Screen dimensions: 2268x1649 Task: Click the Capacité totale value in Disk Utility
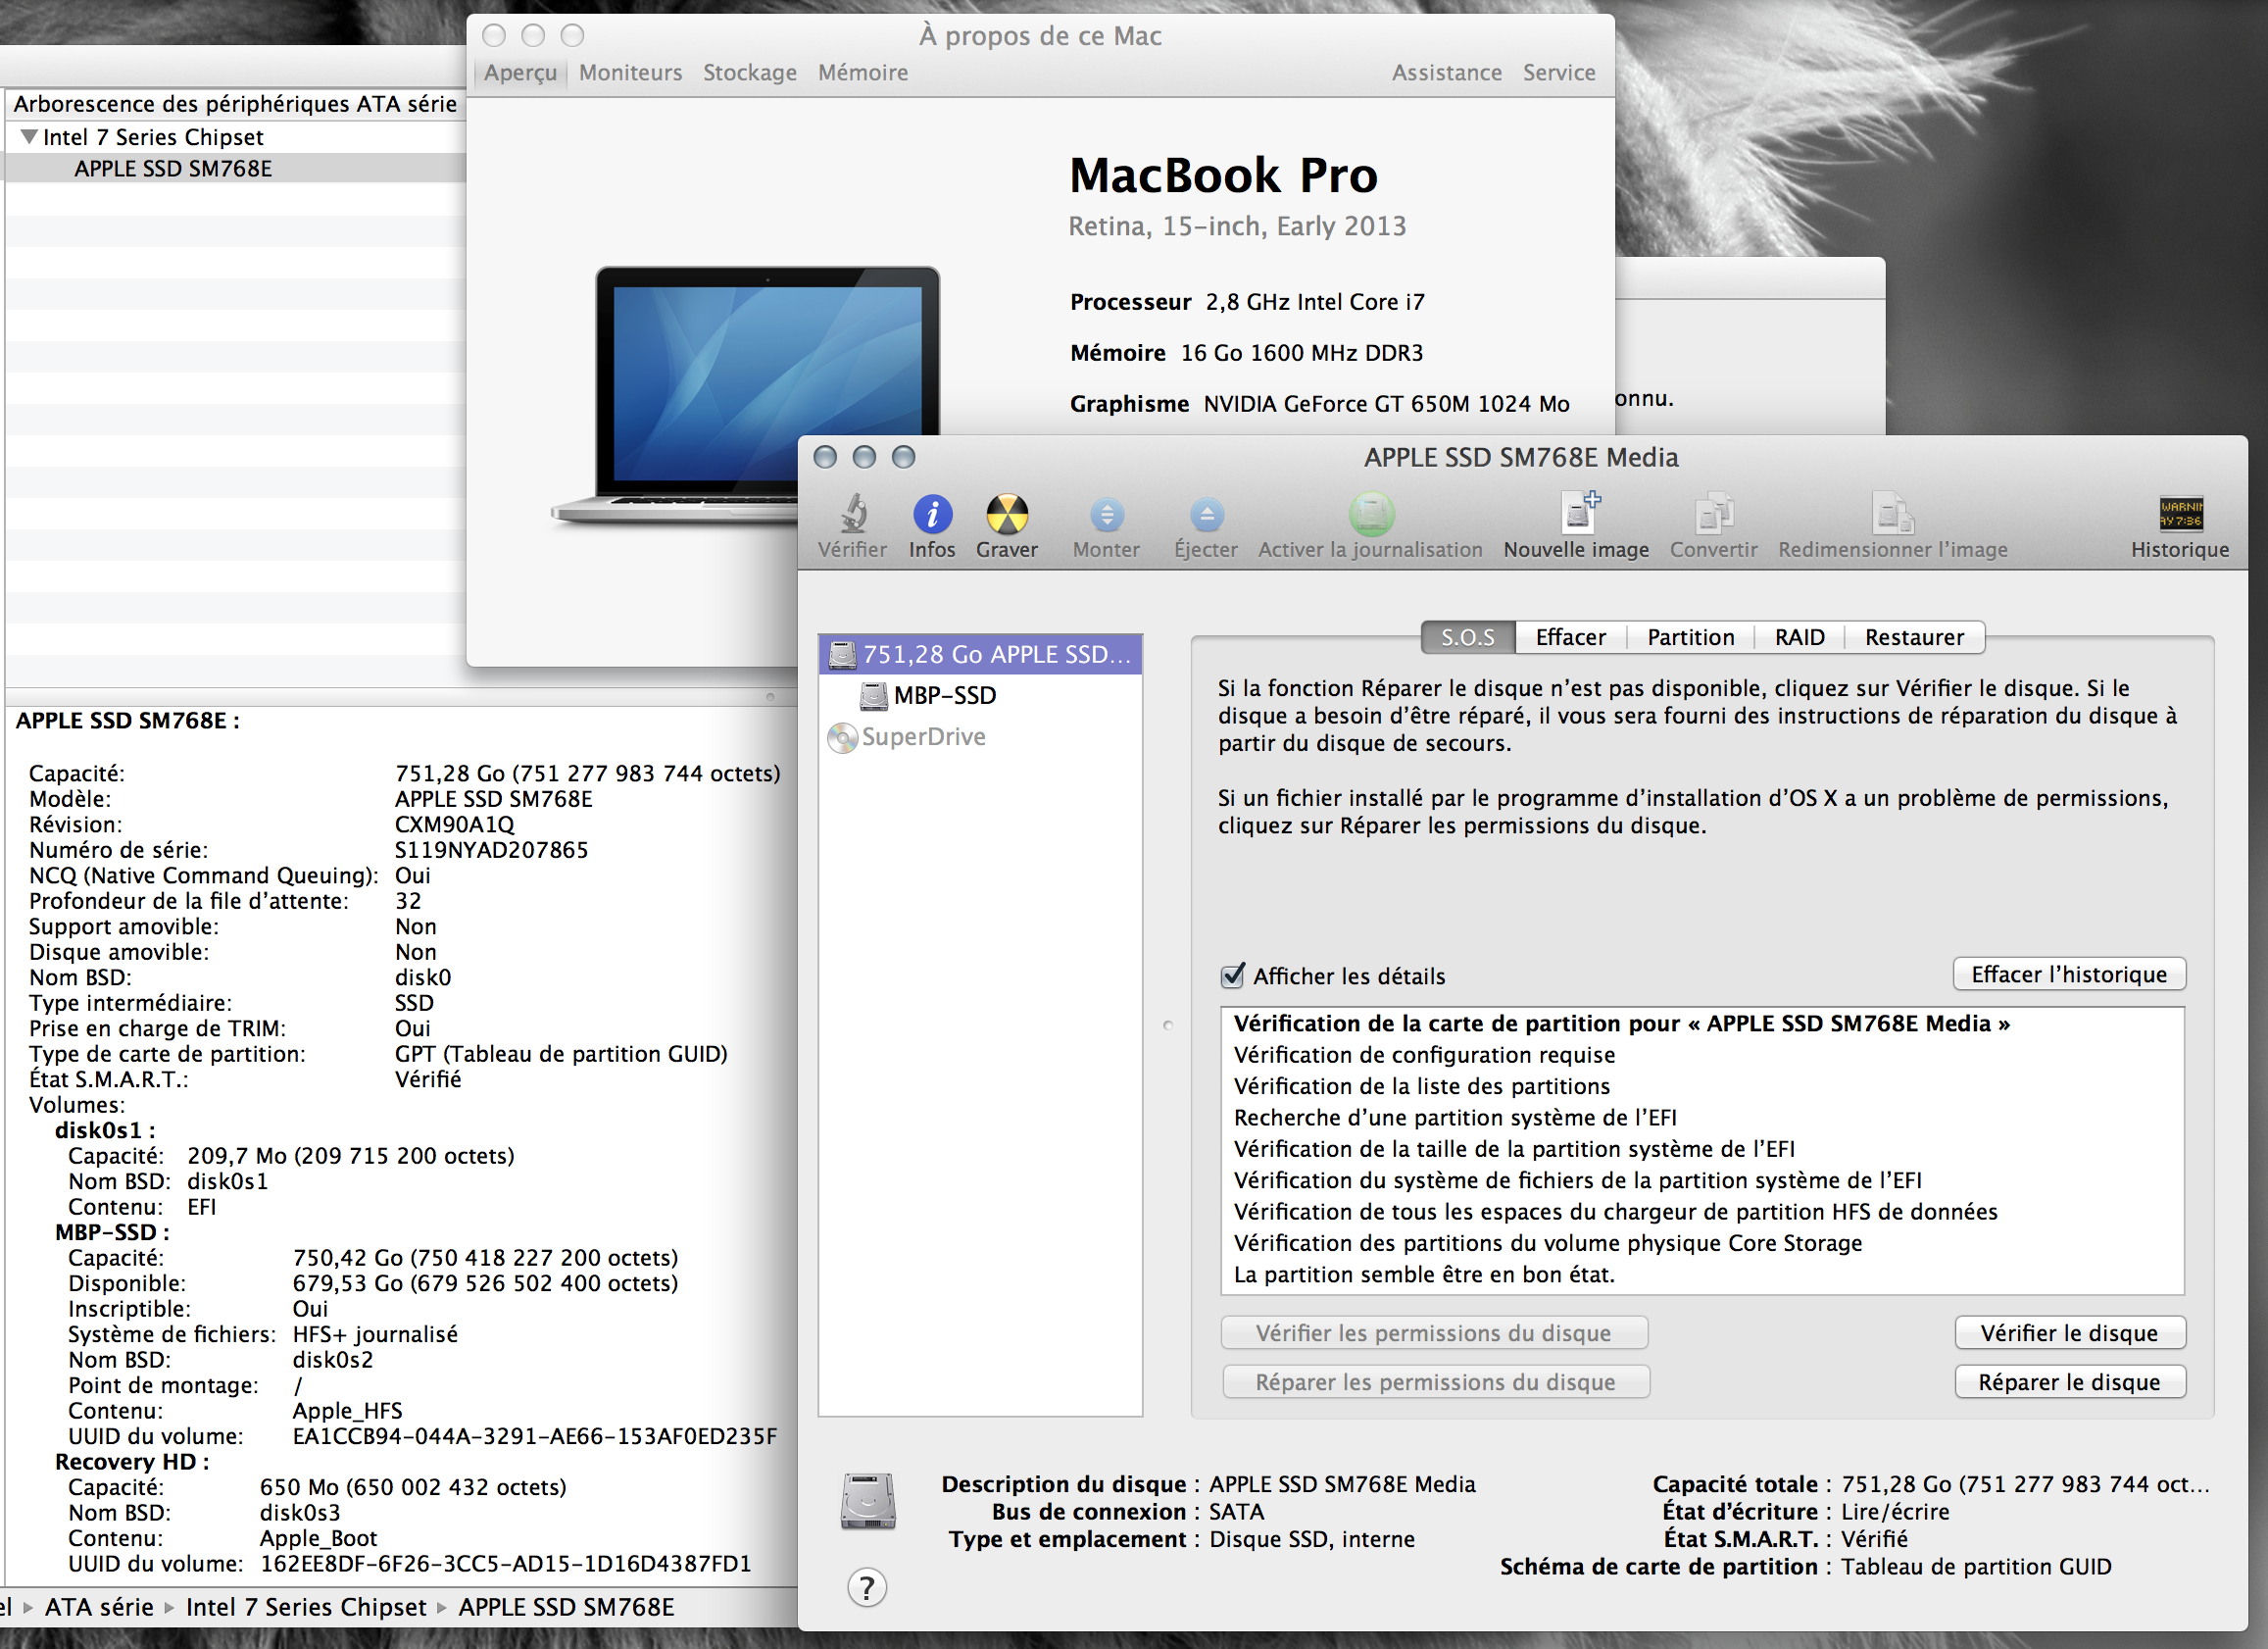[x=2025, y=1484]
